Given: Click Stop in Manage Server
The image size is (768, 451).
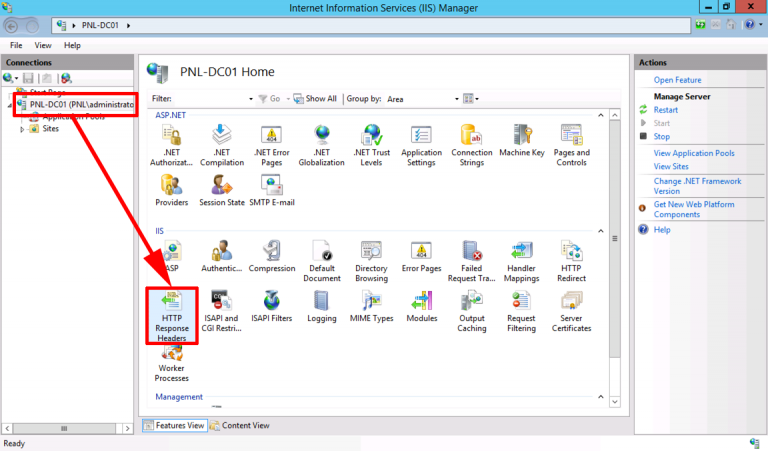Looking at the screenshot, I should point(662,137).
